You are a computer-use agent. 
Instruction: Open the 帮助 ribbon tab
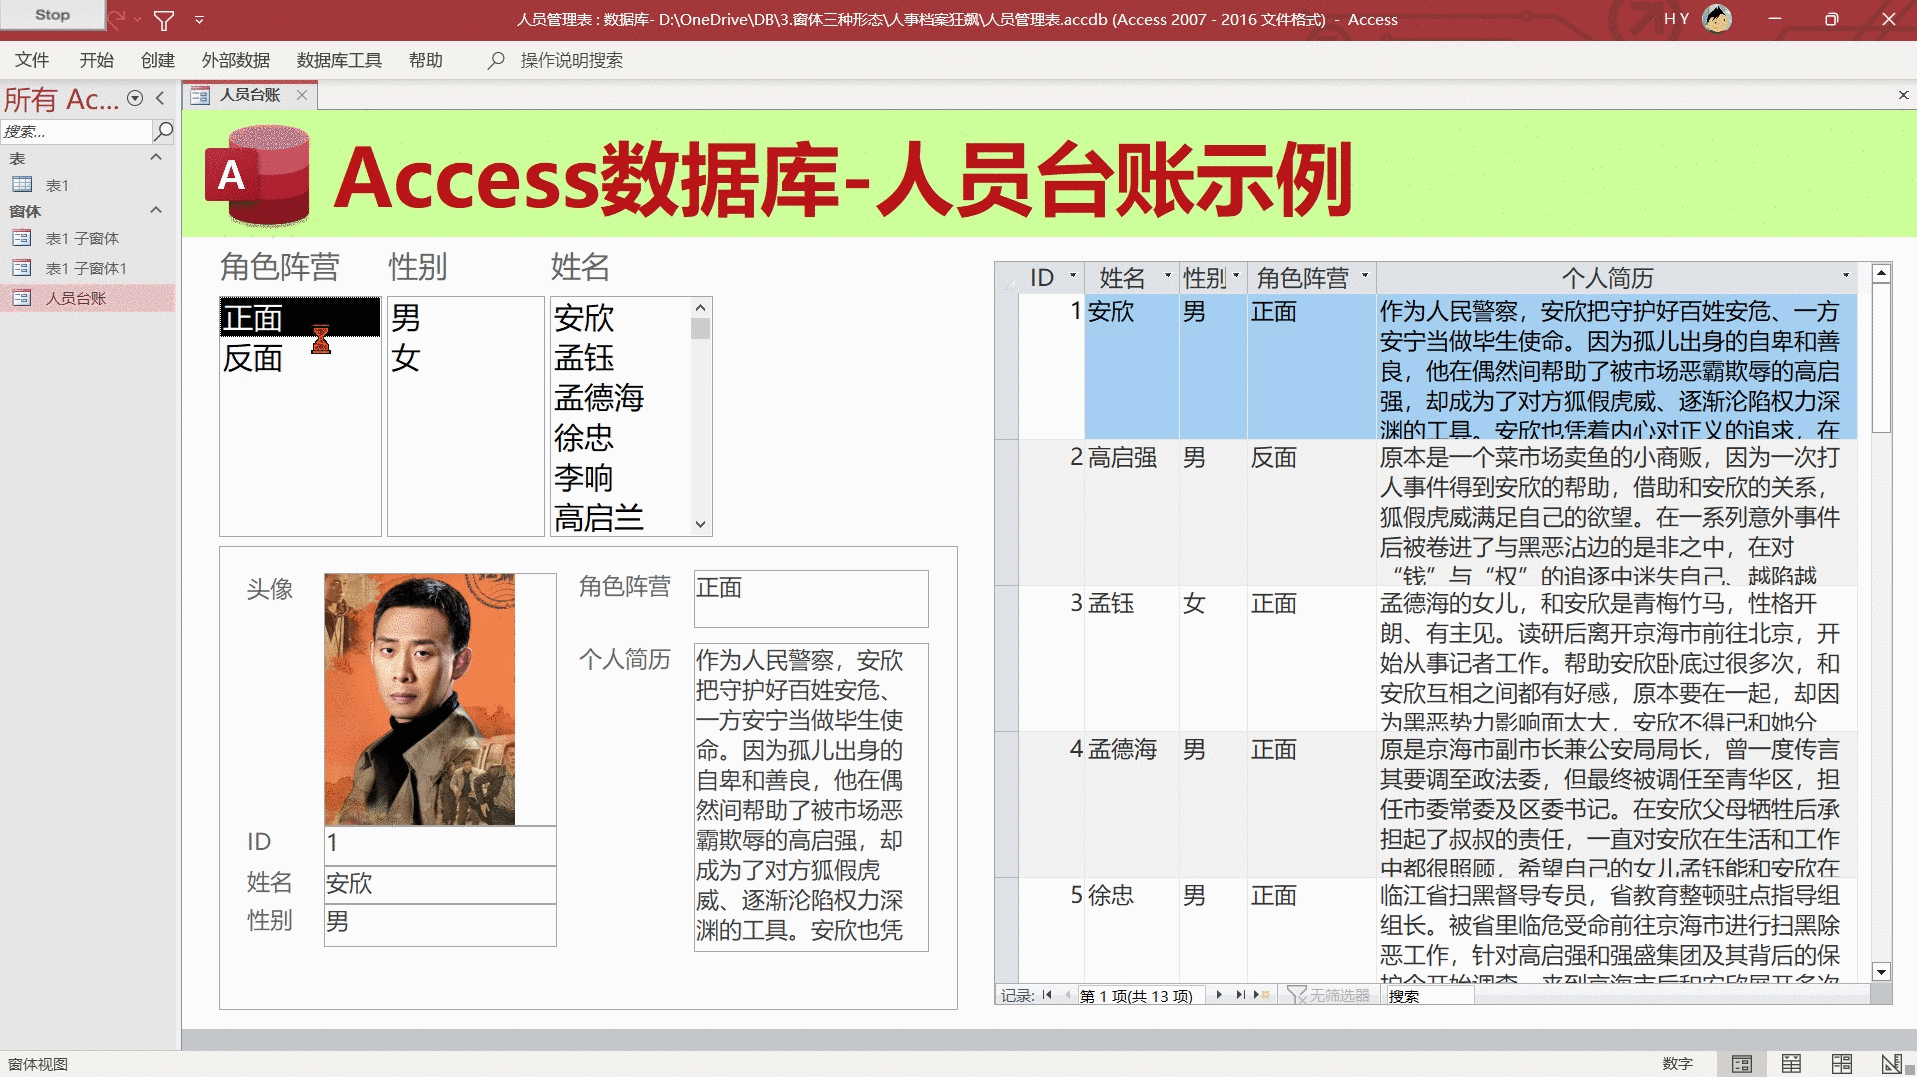click(x=426, y=60)
